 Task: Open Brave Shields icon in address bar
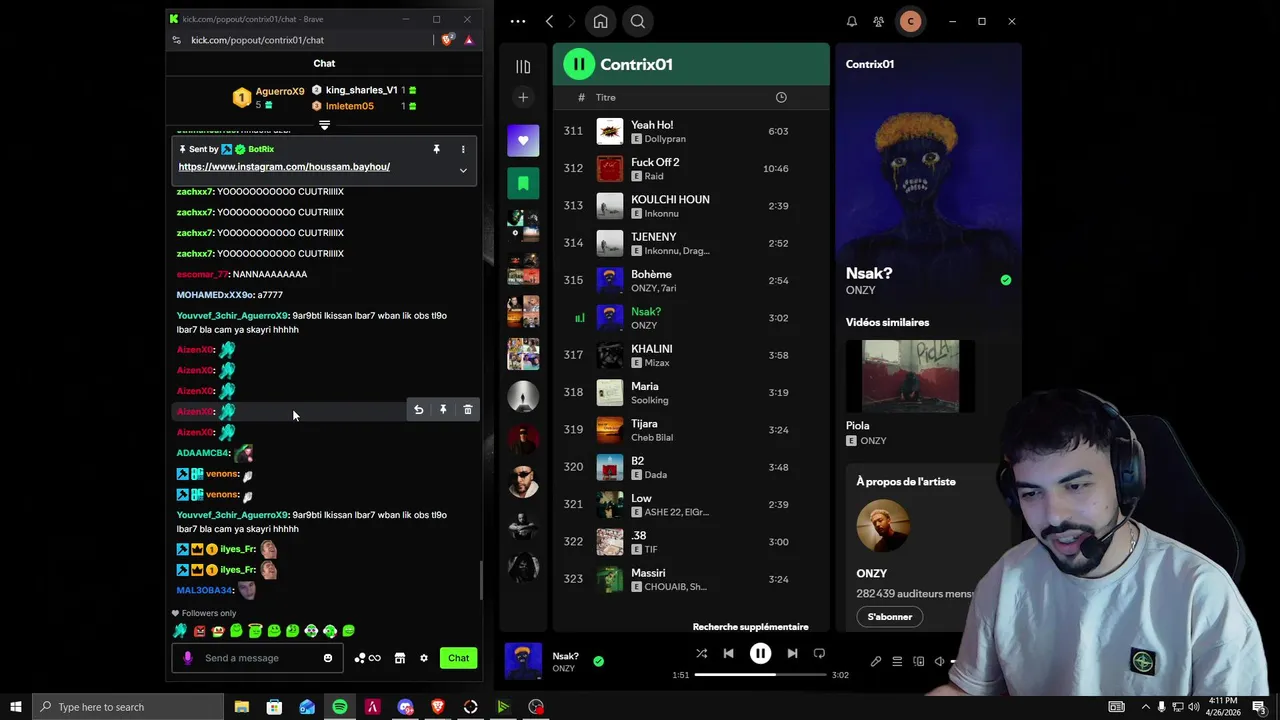tap(447, 40)
